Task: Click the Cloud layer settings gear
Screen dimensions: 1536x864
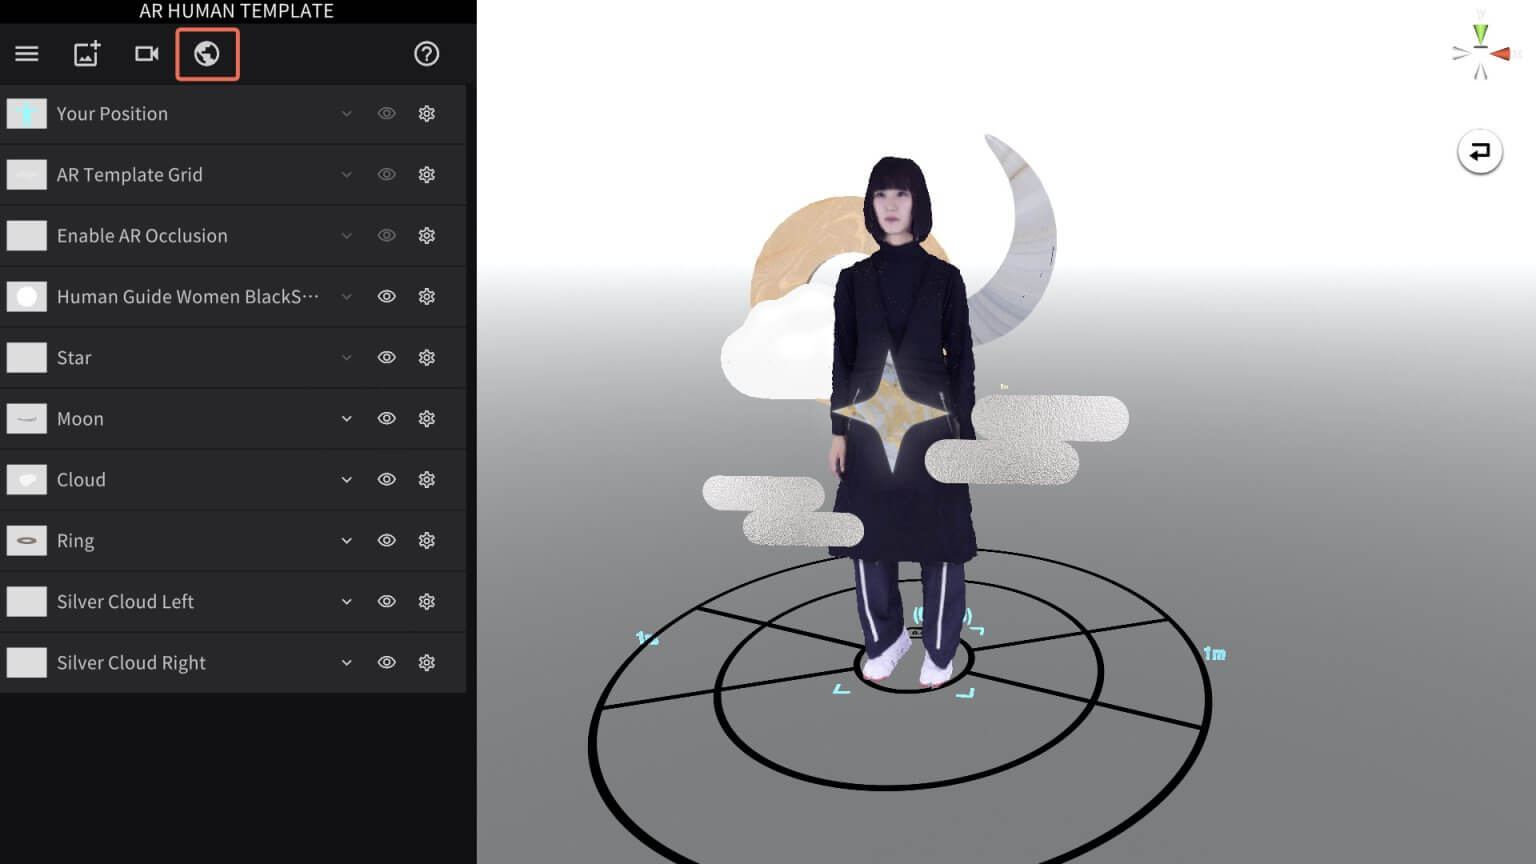Action: coord(427,479)
